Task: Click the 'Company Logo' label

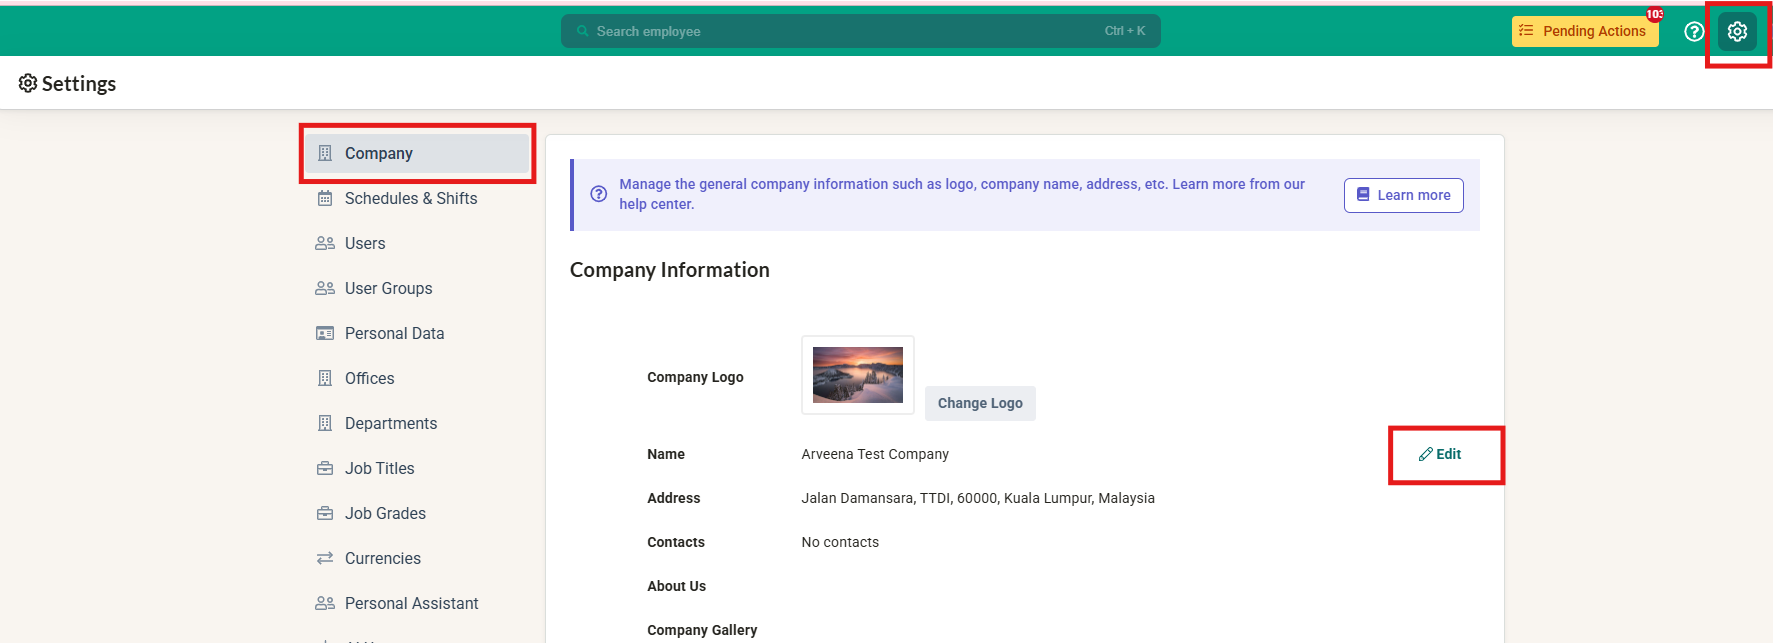Action: pos(695,377)
